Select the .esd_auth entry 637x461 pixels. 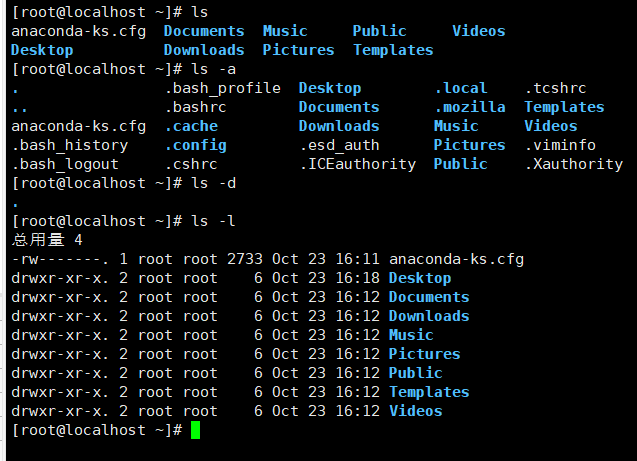[339, 145]
